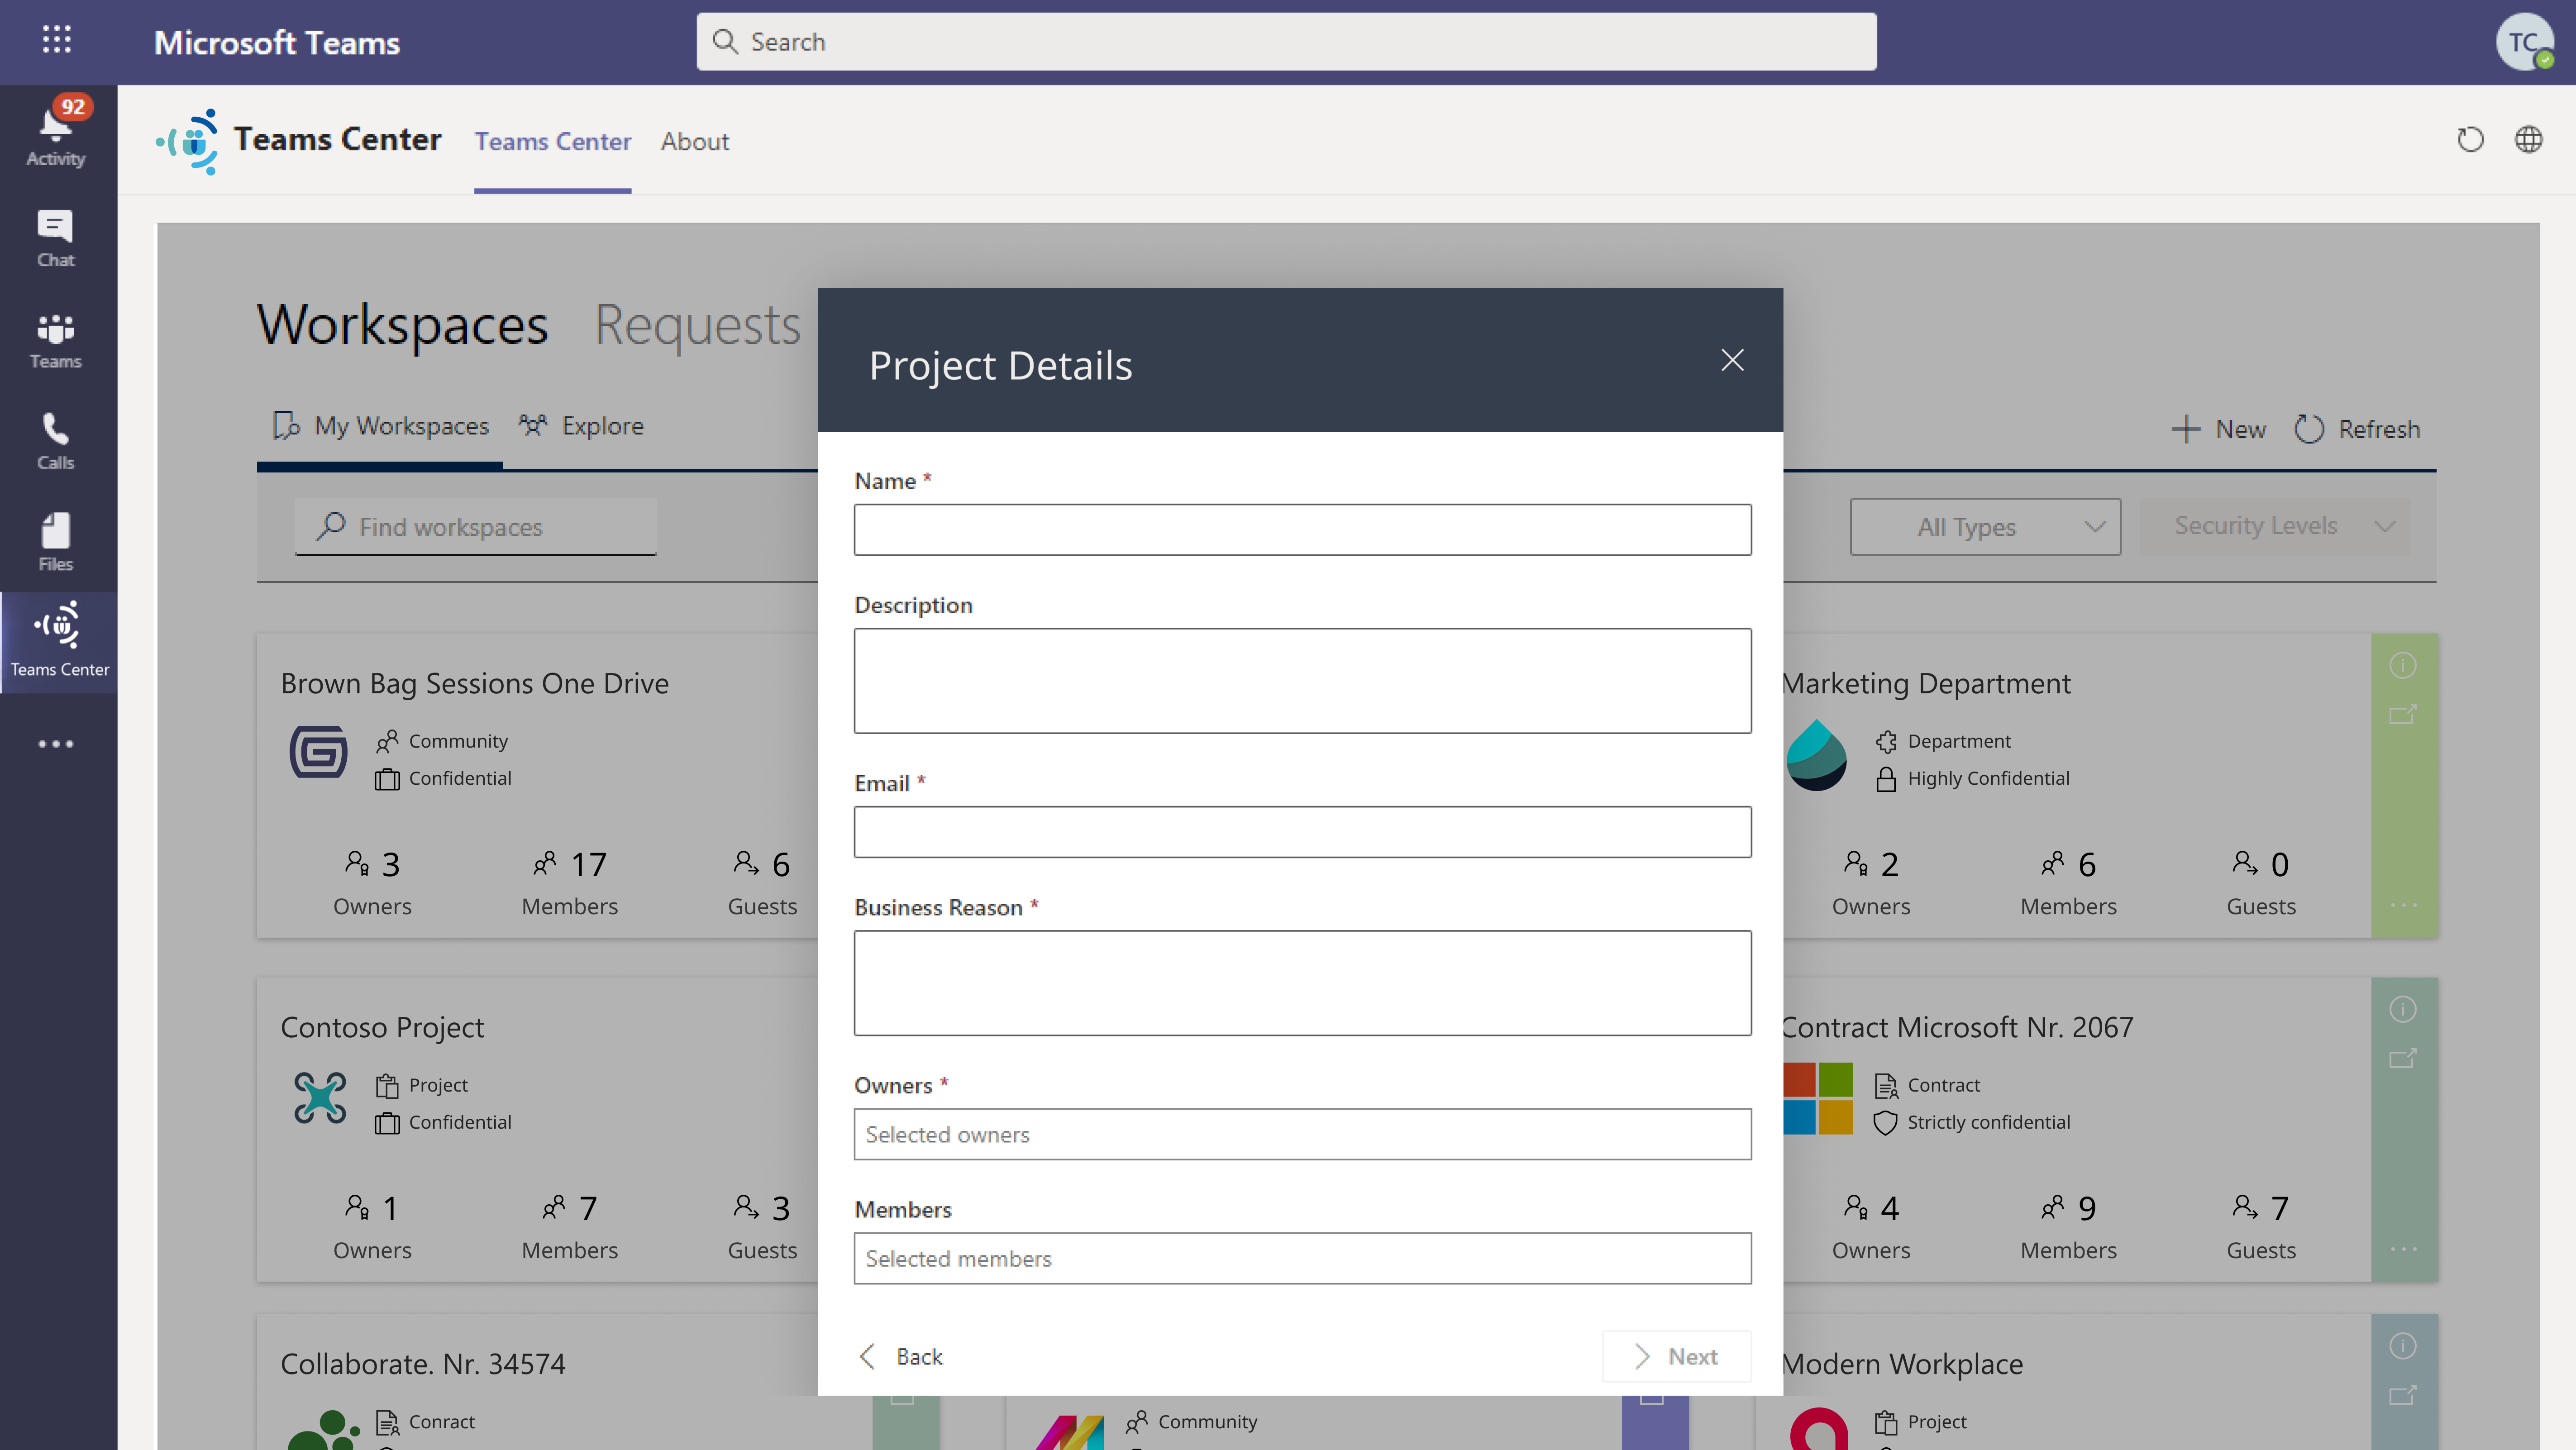Click the New workspace button
The image size is (2576, 1450).
[2219, 430]
